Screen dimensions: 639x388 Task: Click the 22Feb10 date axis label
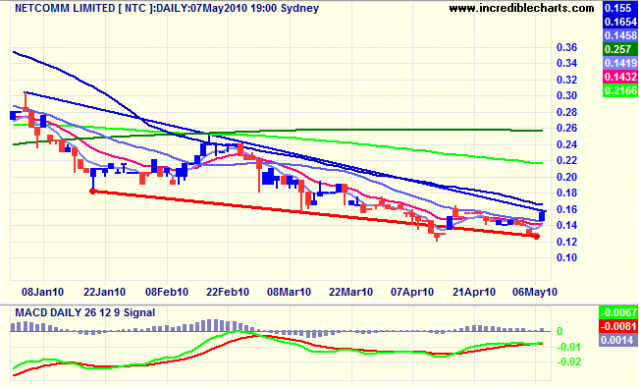227,292
